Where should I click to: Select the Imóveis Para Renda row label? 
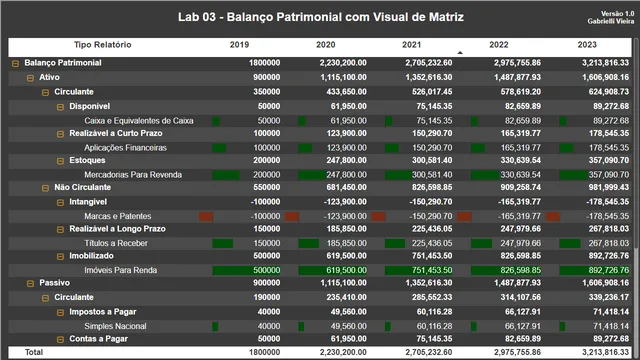click(120, 270)
